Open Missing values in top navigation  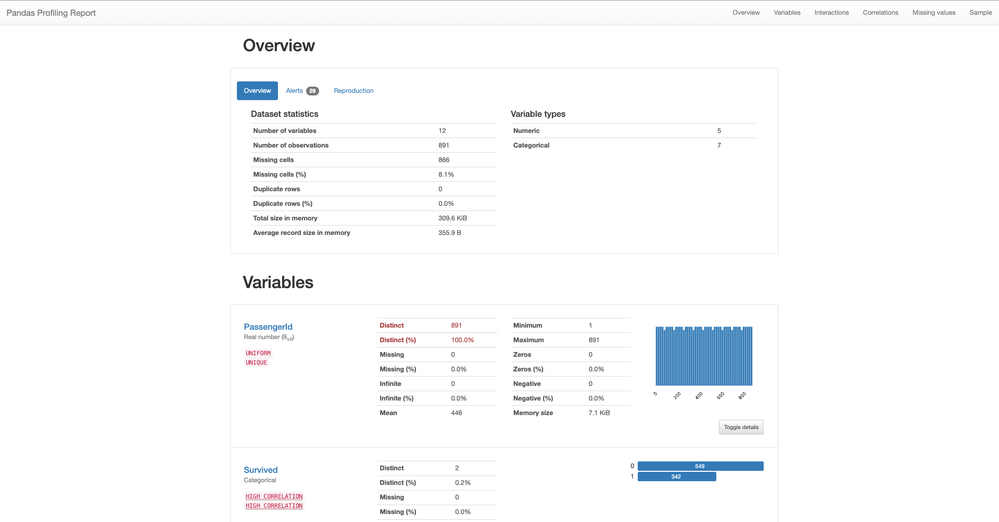point(933,13)
